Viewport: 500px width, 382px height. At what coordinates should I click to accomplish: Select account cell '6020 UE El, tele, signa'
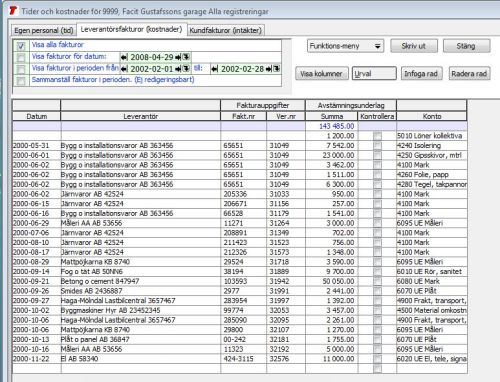coord(432,359)
